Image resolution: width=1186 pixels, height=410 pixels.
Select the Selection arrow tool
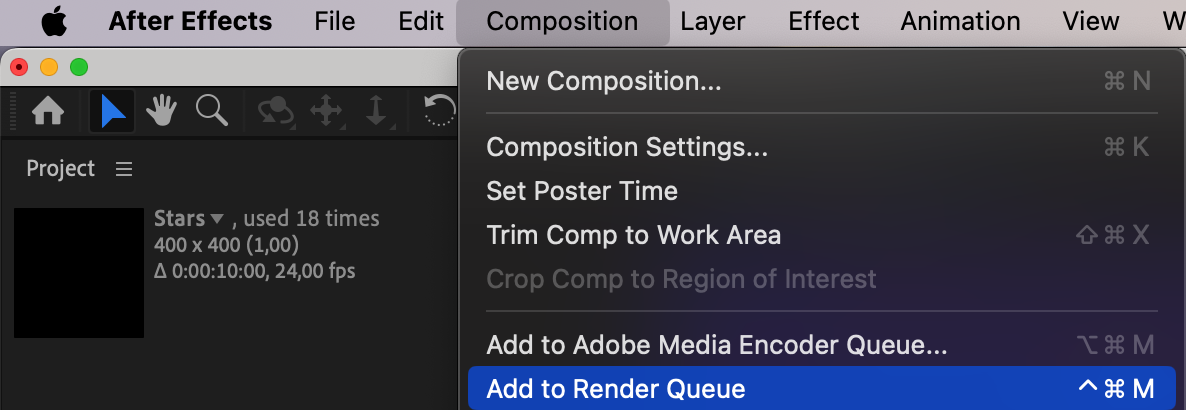(112, 112)
